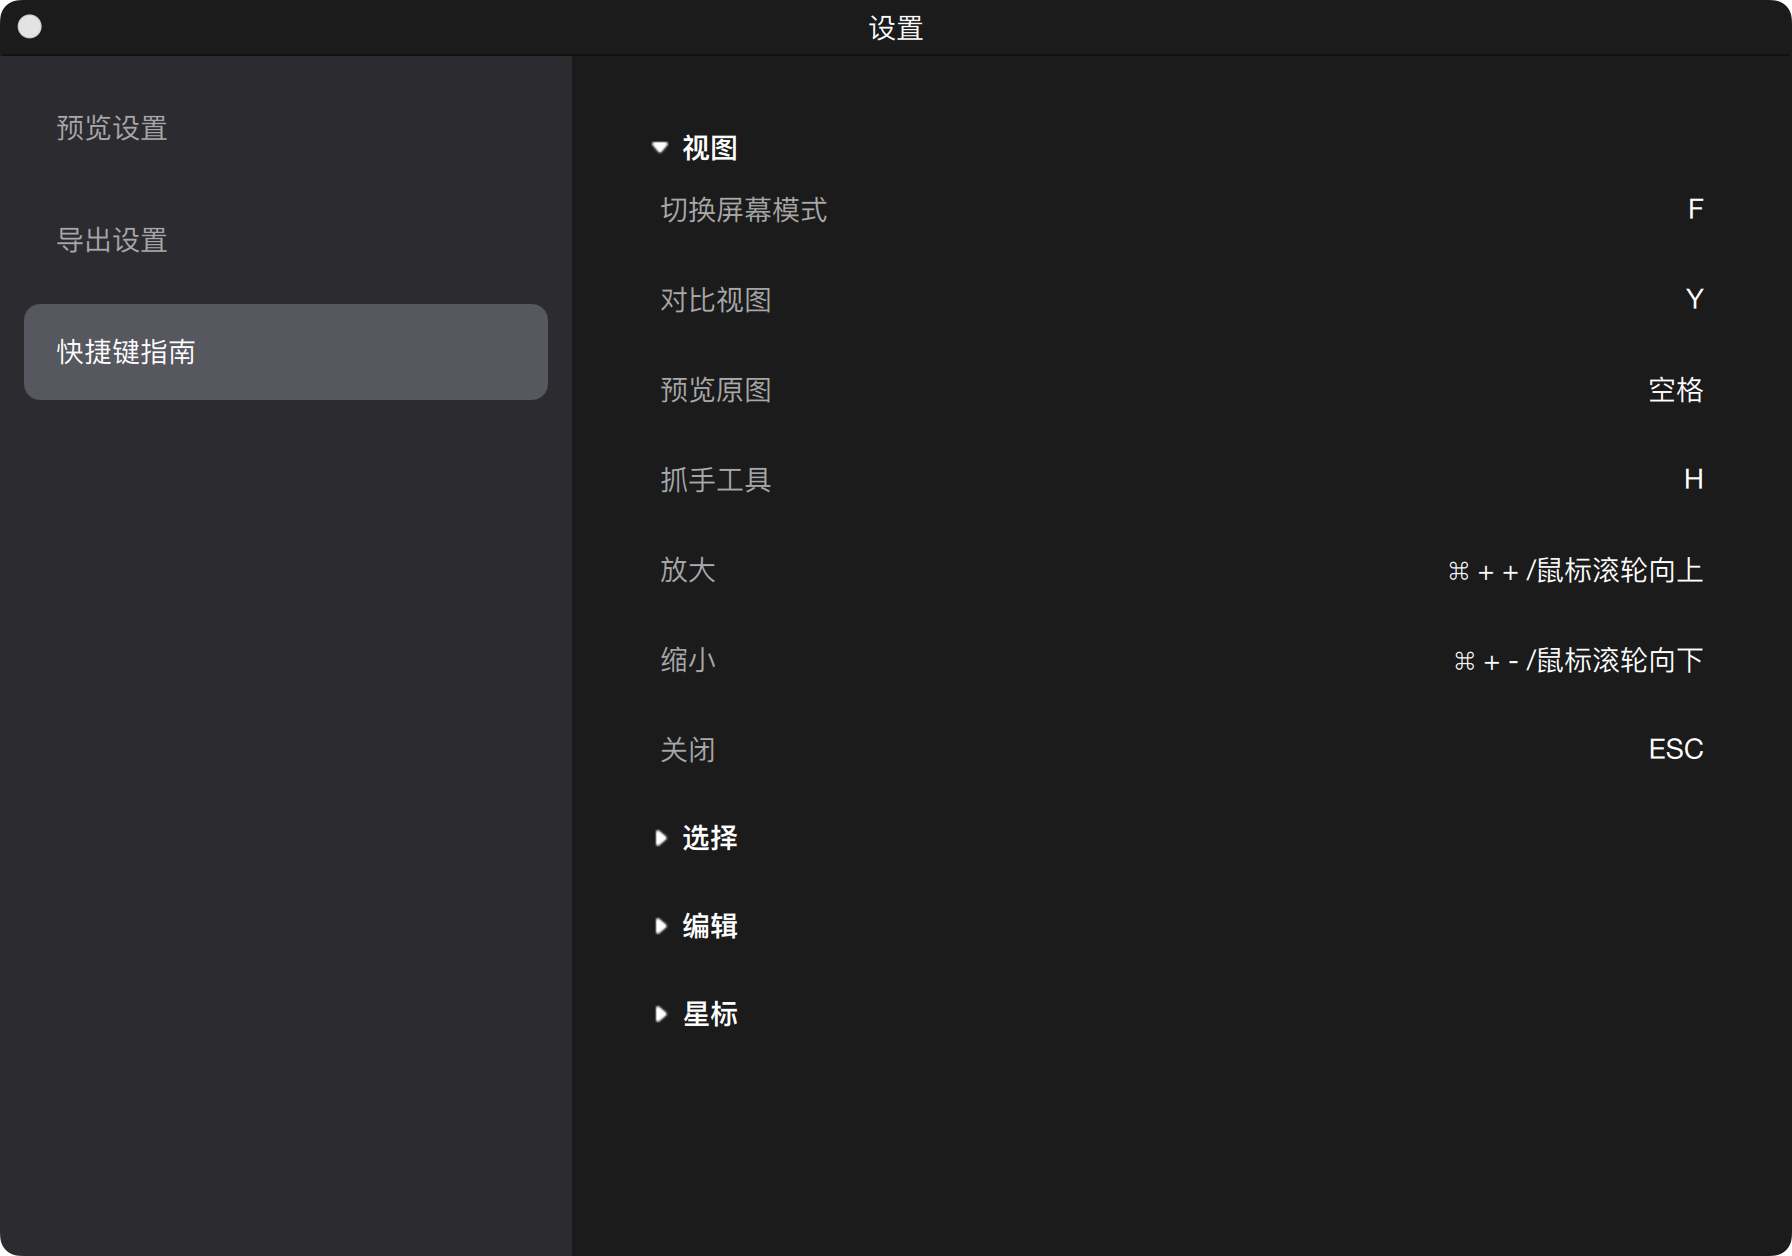Click the zoom-out 鼠标滚轮向下 shortcut text
The width and height of the screenshot is (1792, 1256).
tap(1578, 661)
